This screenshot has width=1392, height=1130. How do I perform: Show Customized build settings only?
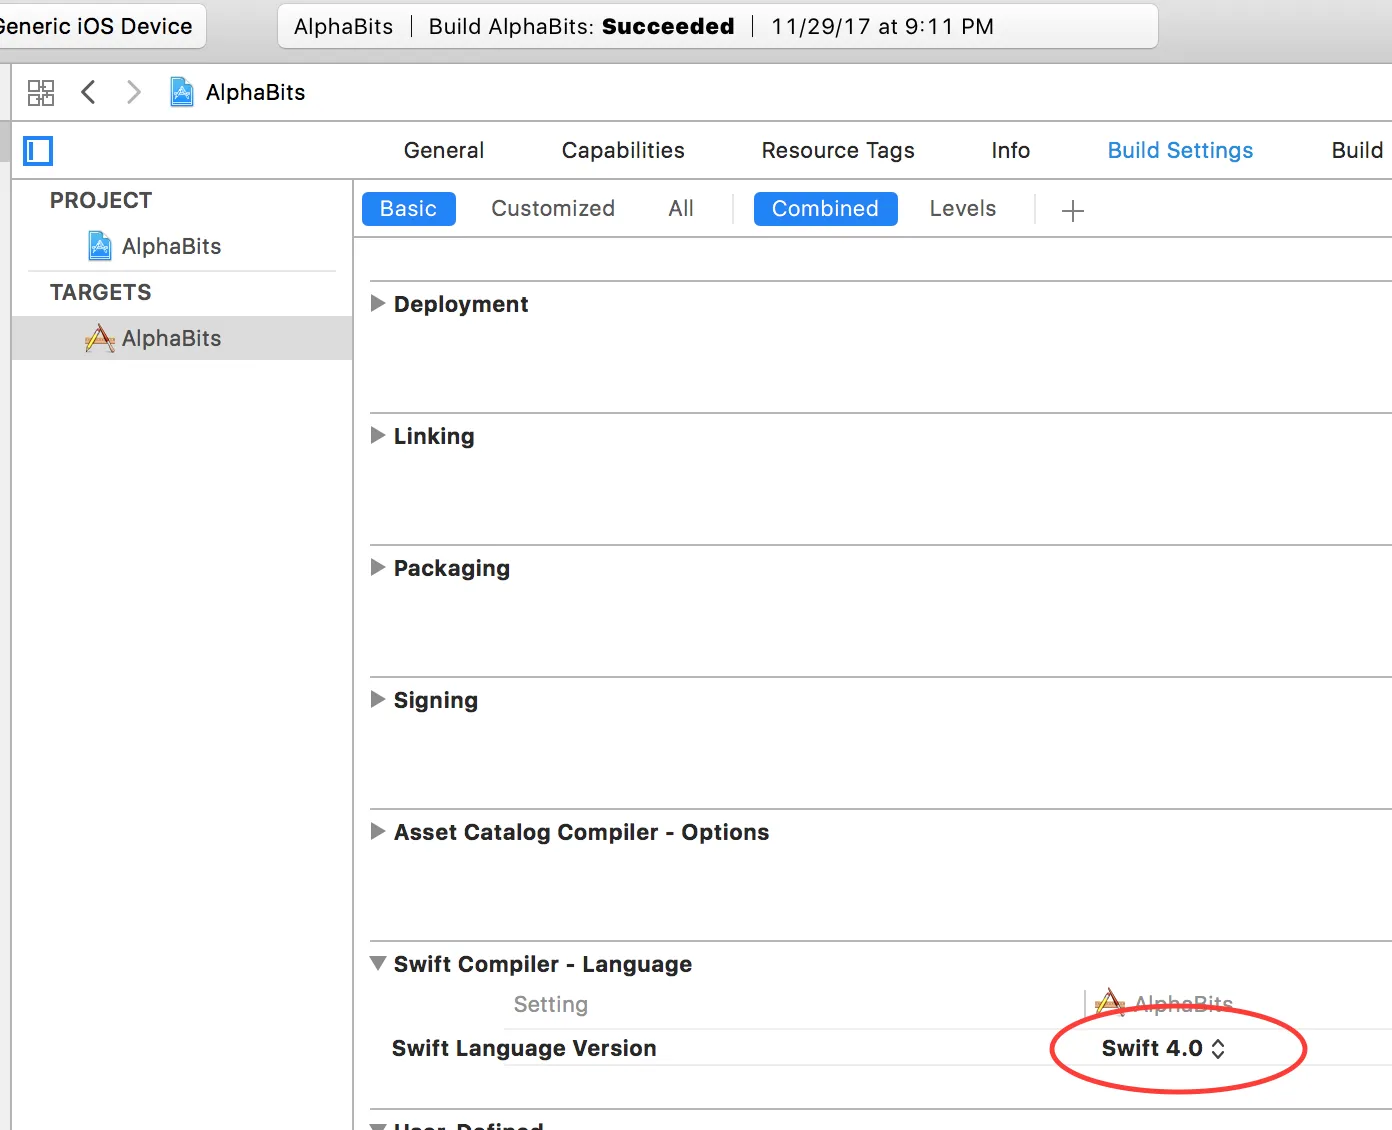(553, 209)
